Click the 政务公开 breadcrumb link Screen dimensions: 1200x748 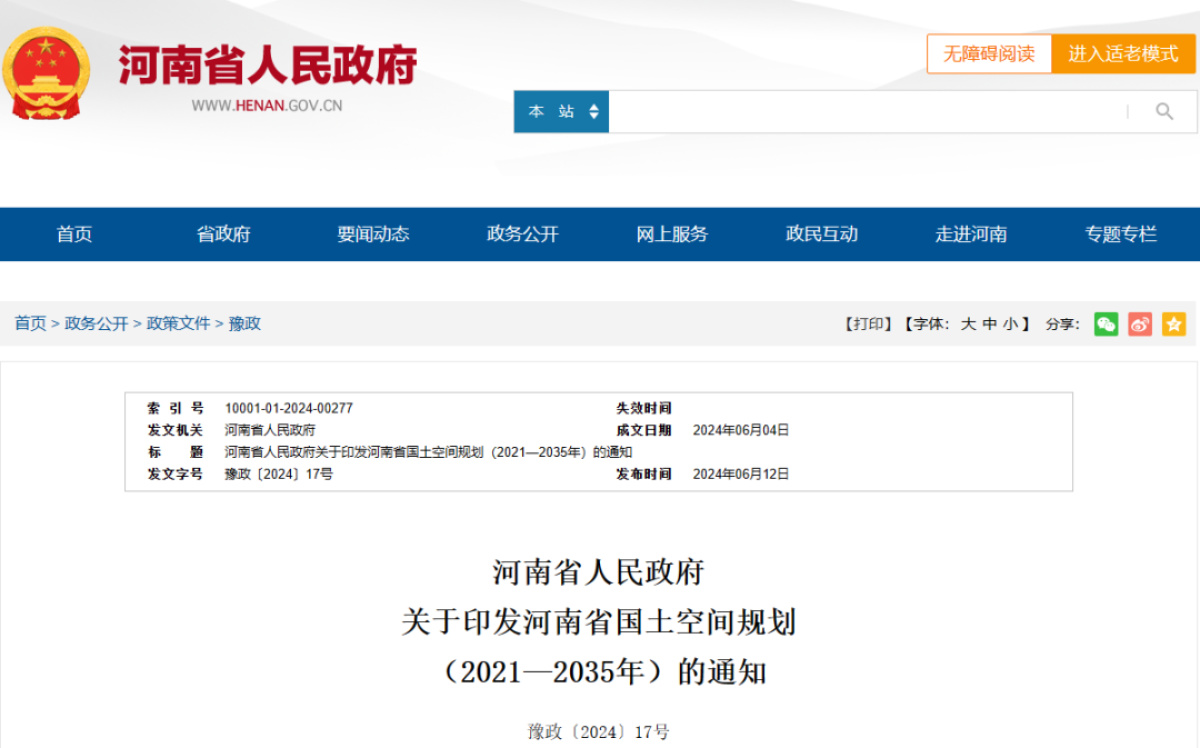[97, 324]
